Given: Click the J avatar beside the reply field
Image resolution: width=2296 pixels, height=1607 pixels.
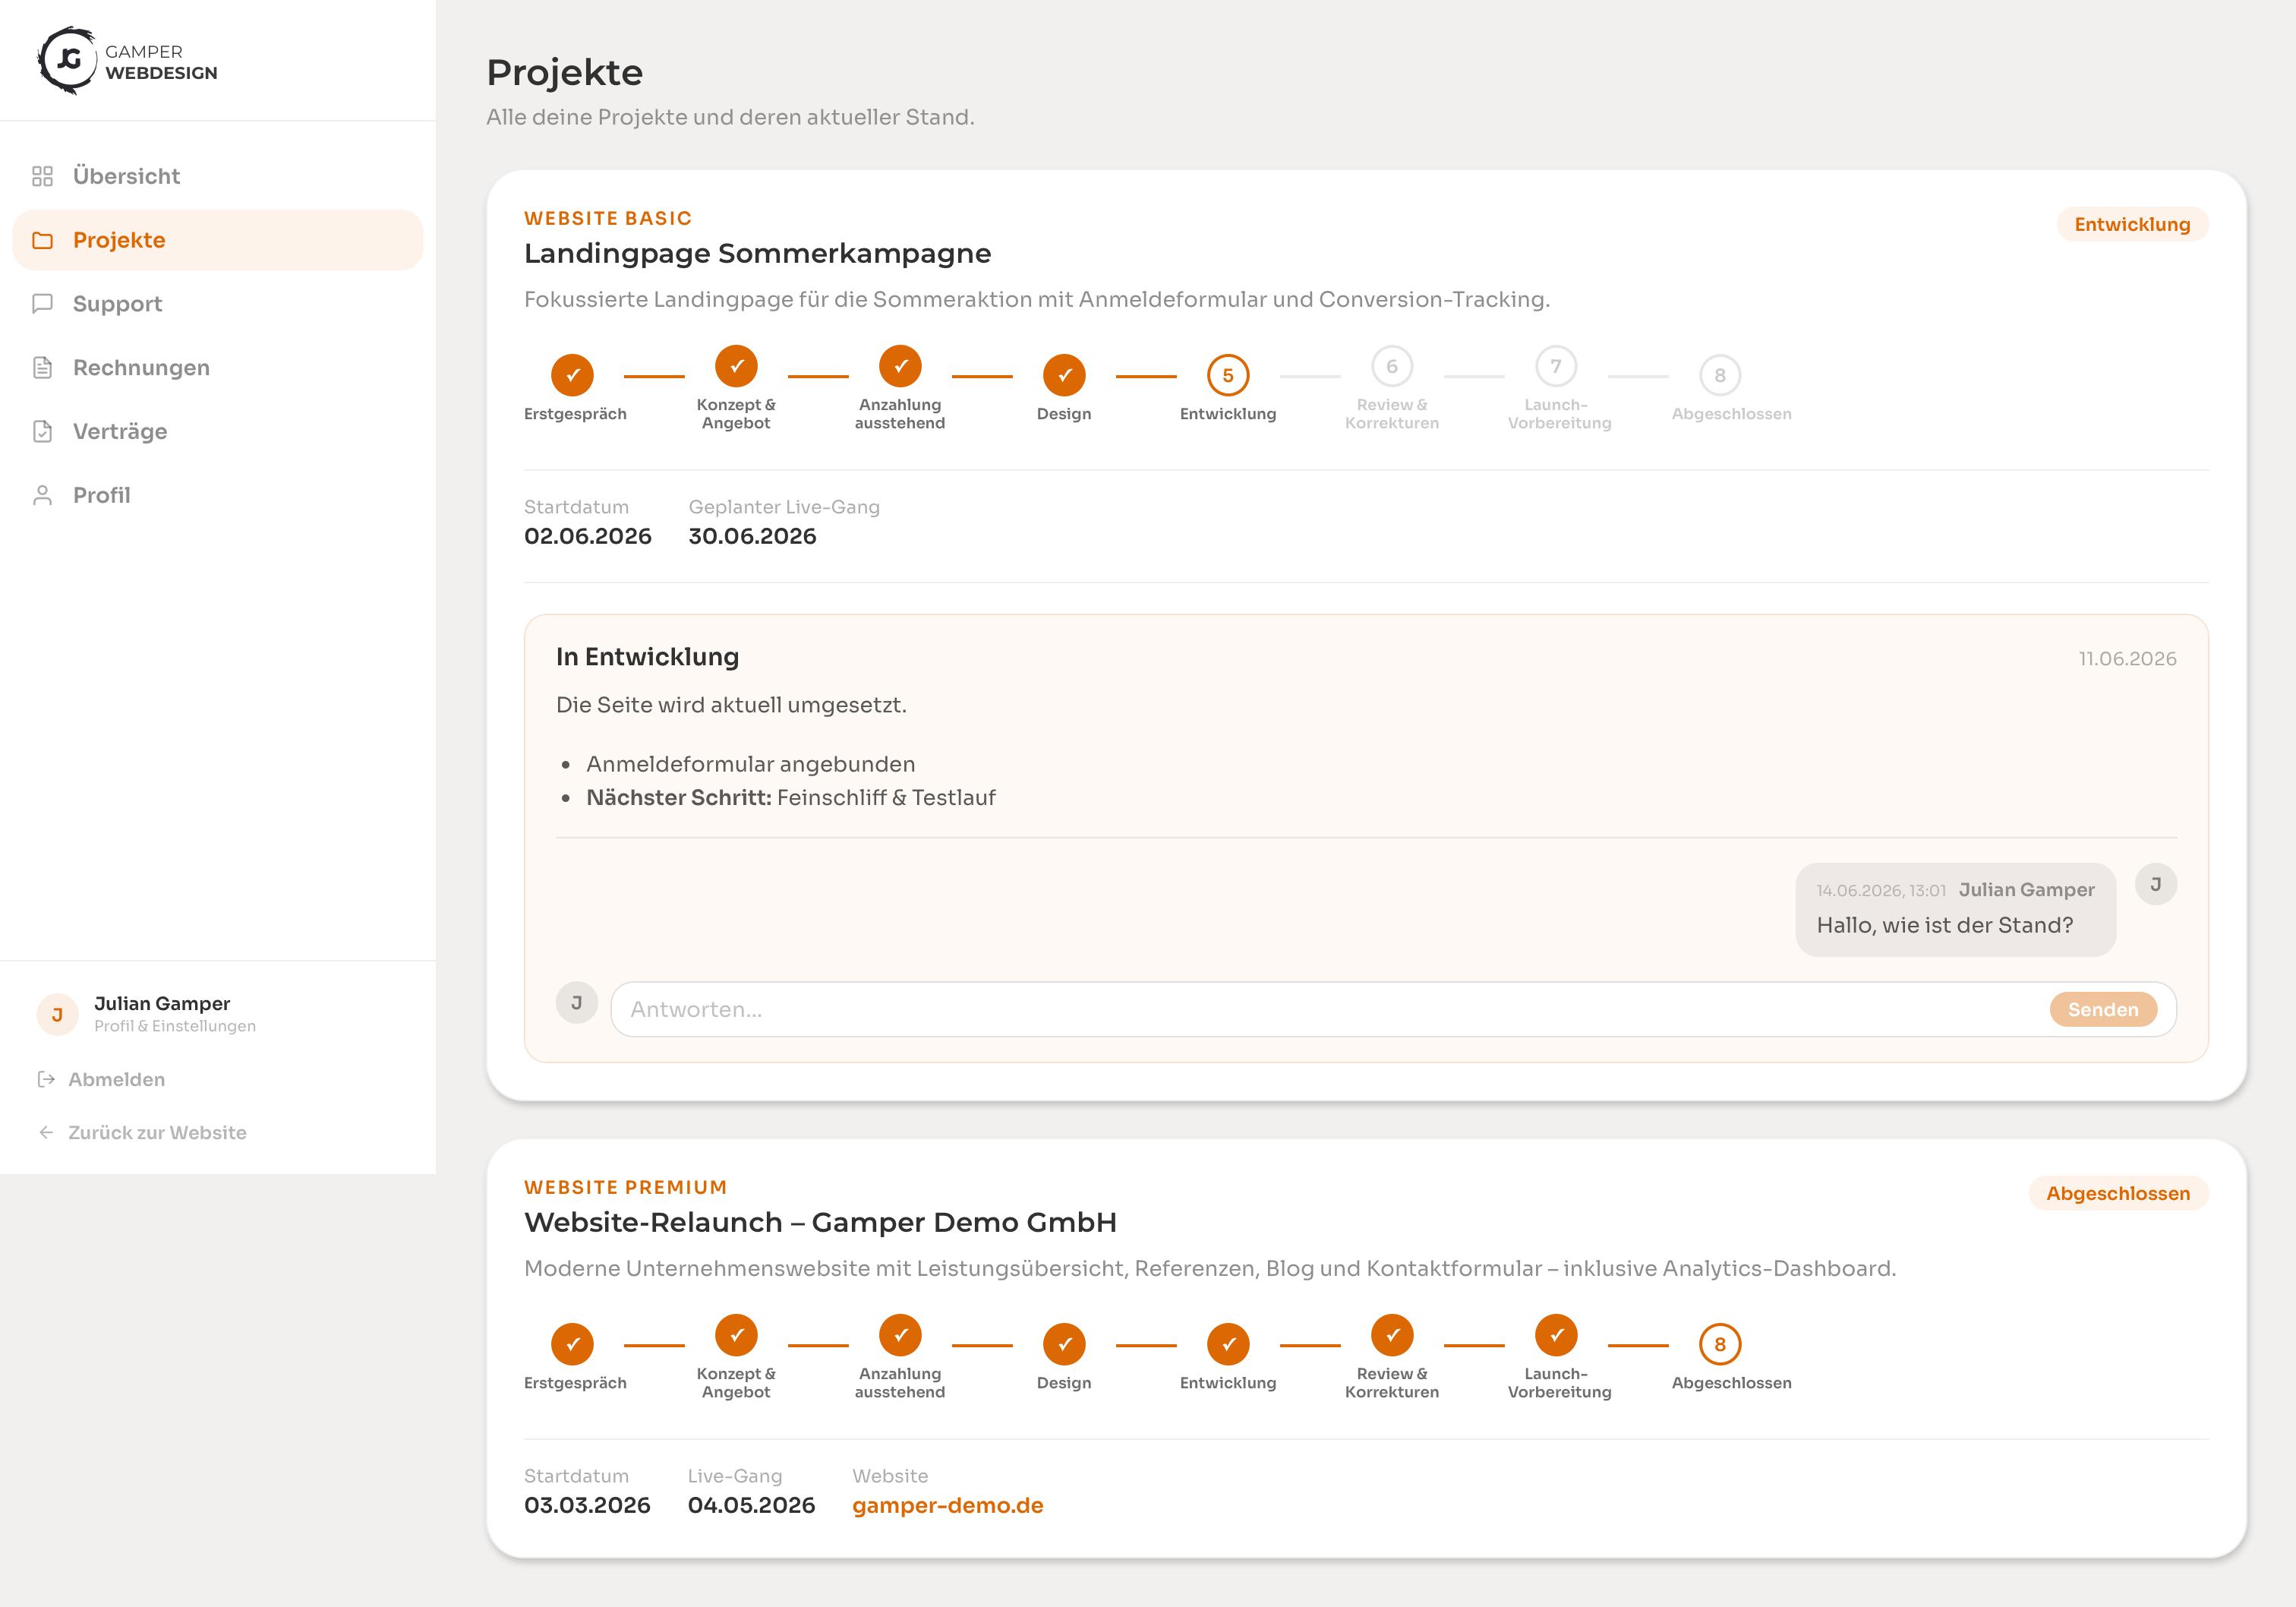Looking at the screenshot, I should coord(577,1002).
